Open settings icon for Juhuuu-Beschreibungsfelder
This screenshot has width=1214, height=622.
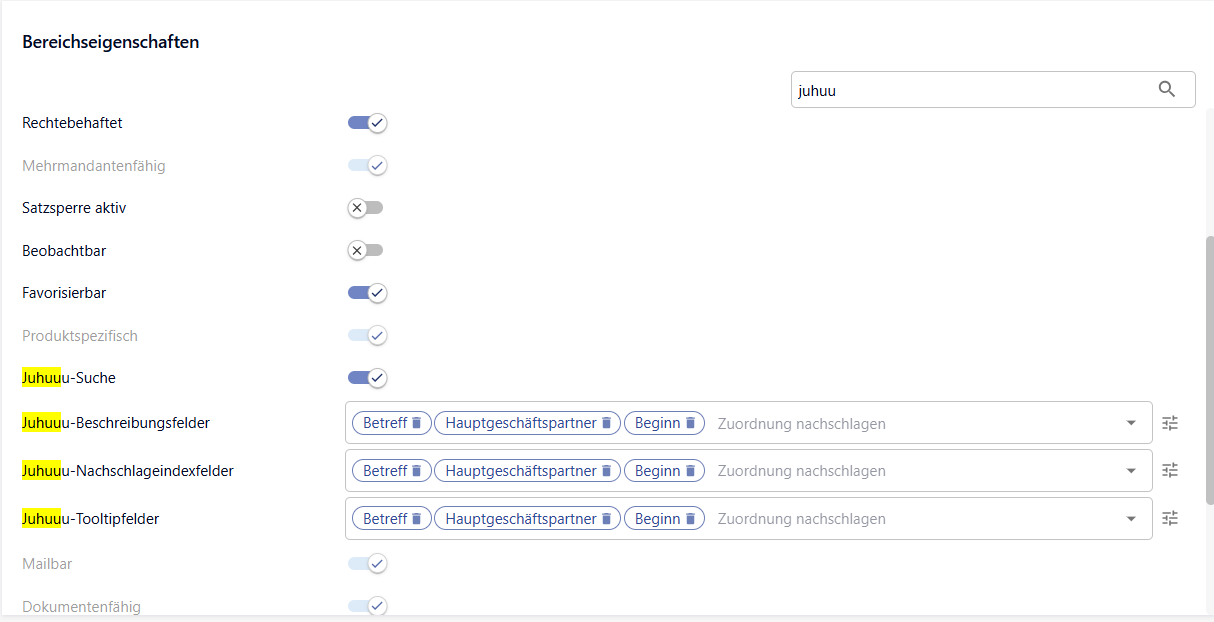coord(1170,423)
